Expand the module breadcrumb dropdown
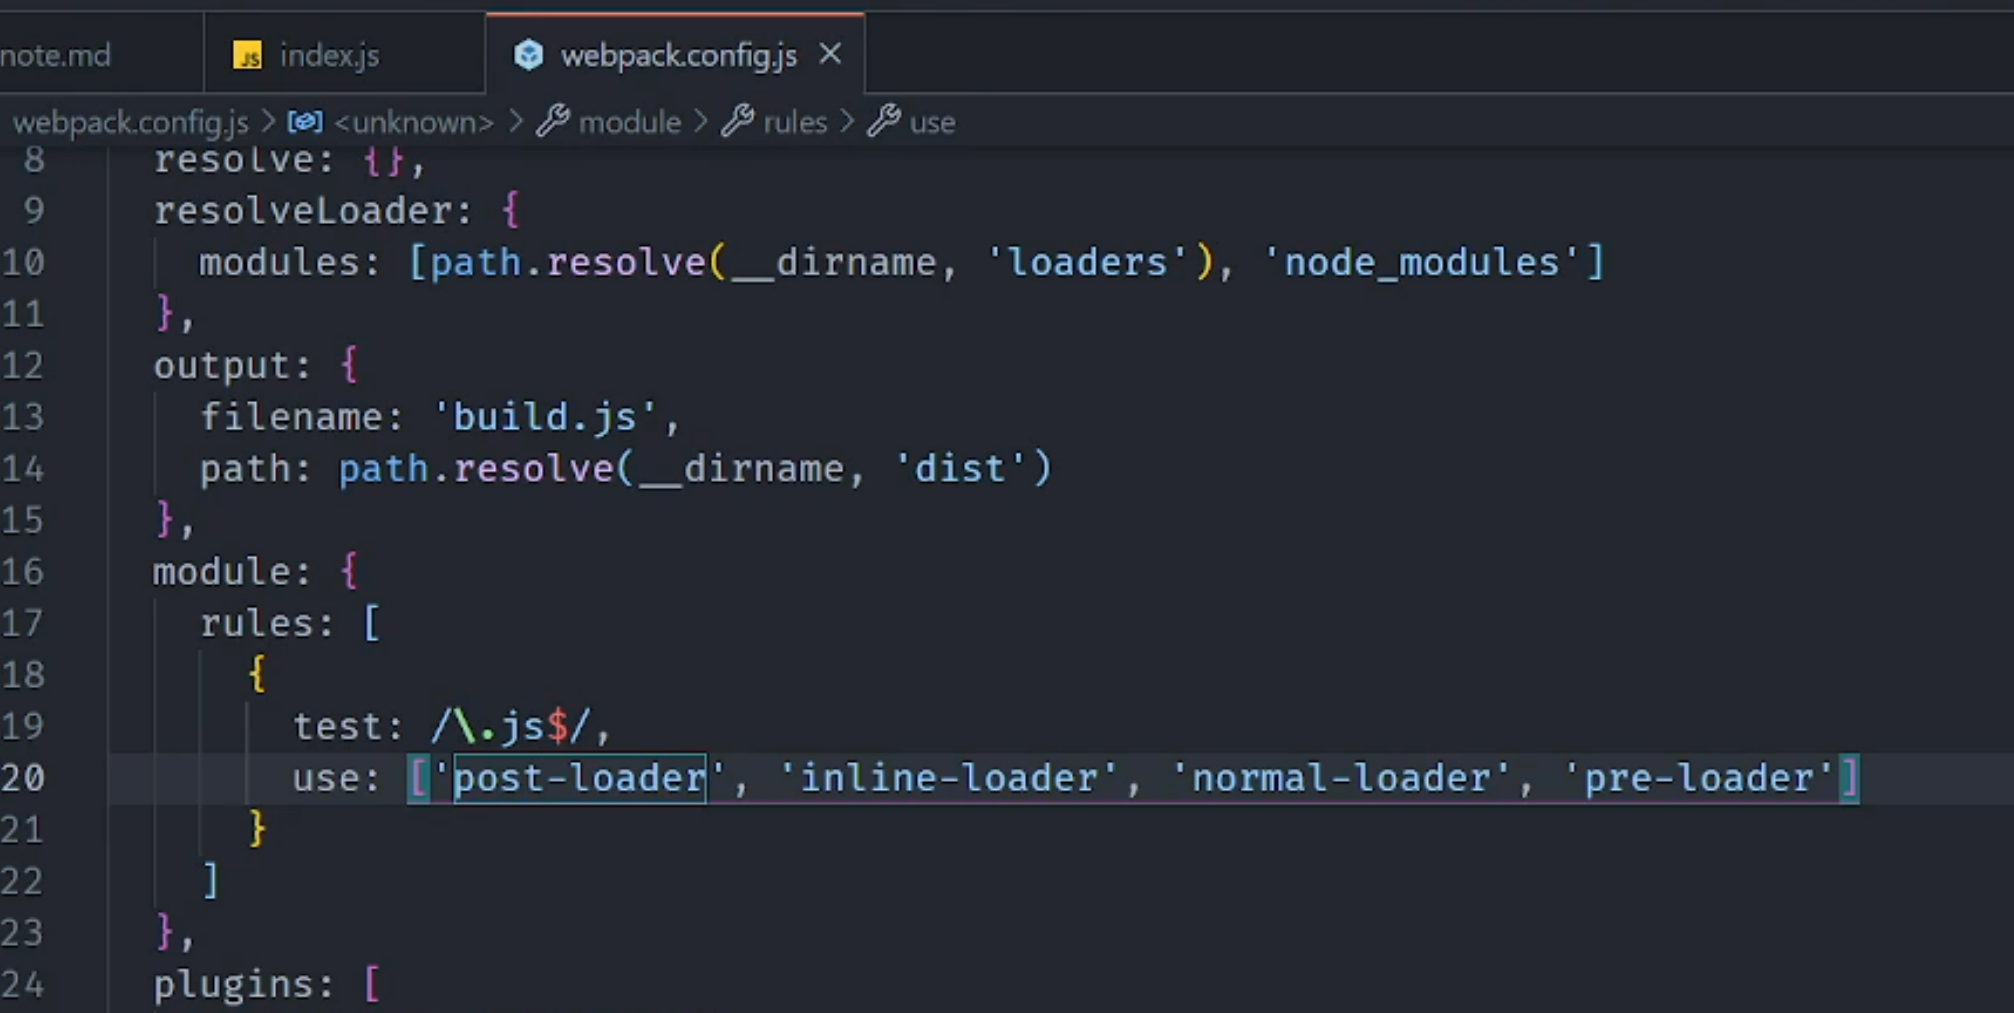 629,122
